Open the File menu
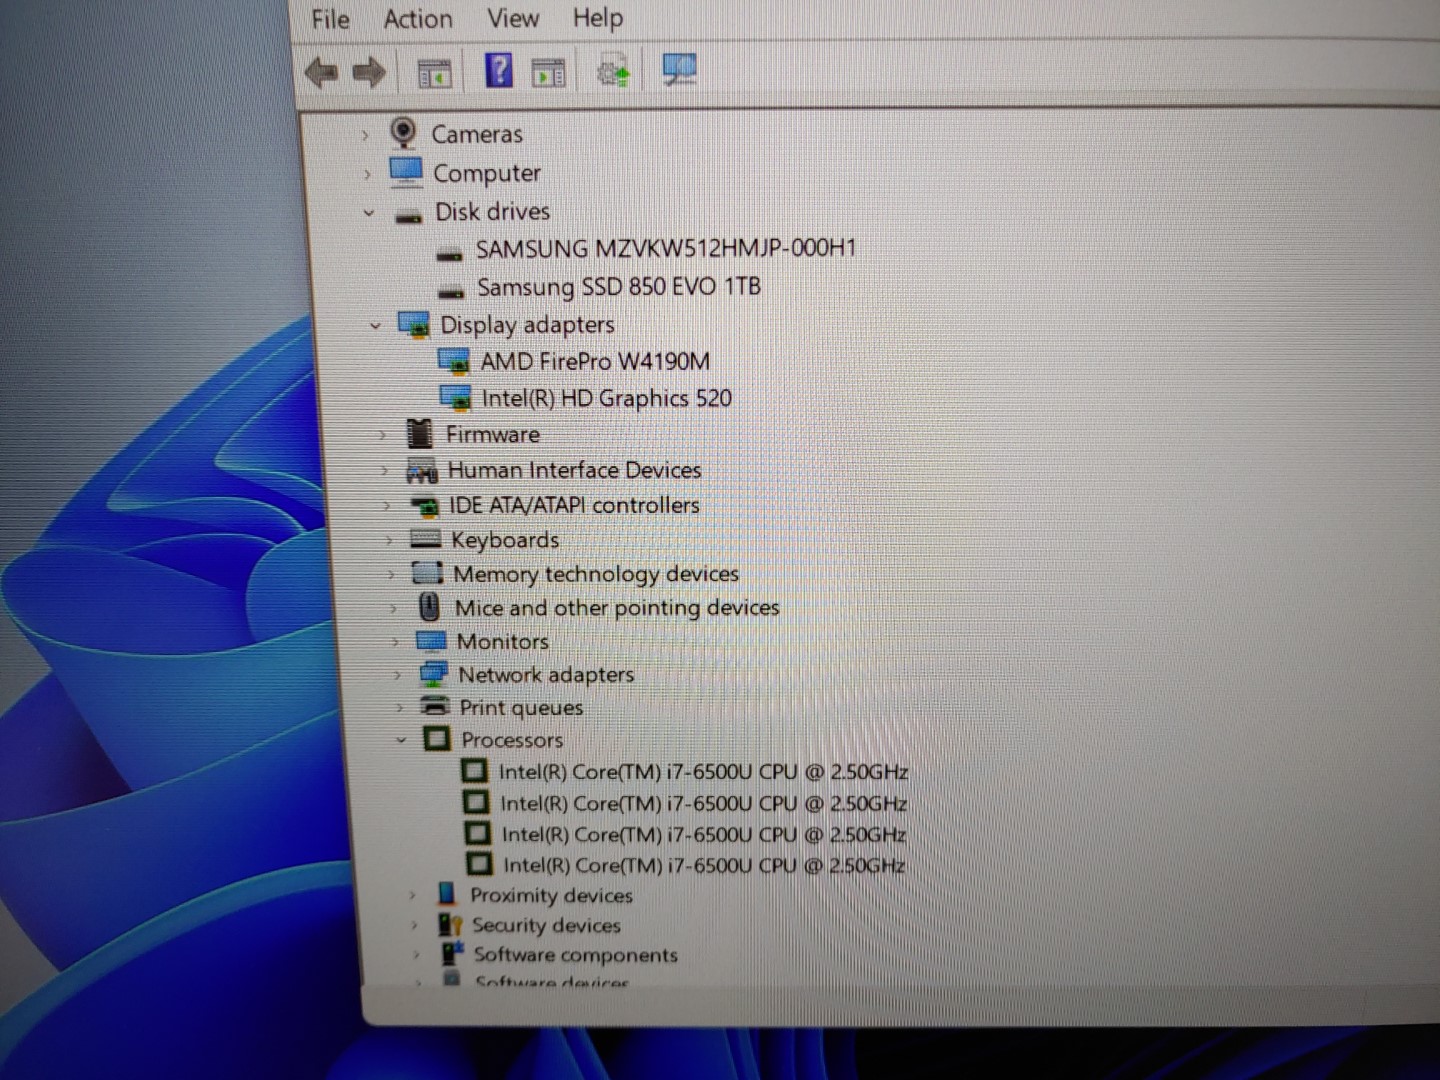This screenshot has height=1080, width=1440. [x=330, y=19]
